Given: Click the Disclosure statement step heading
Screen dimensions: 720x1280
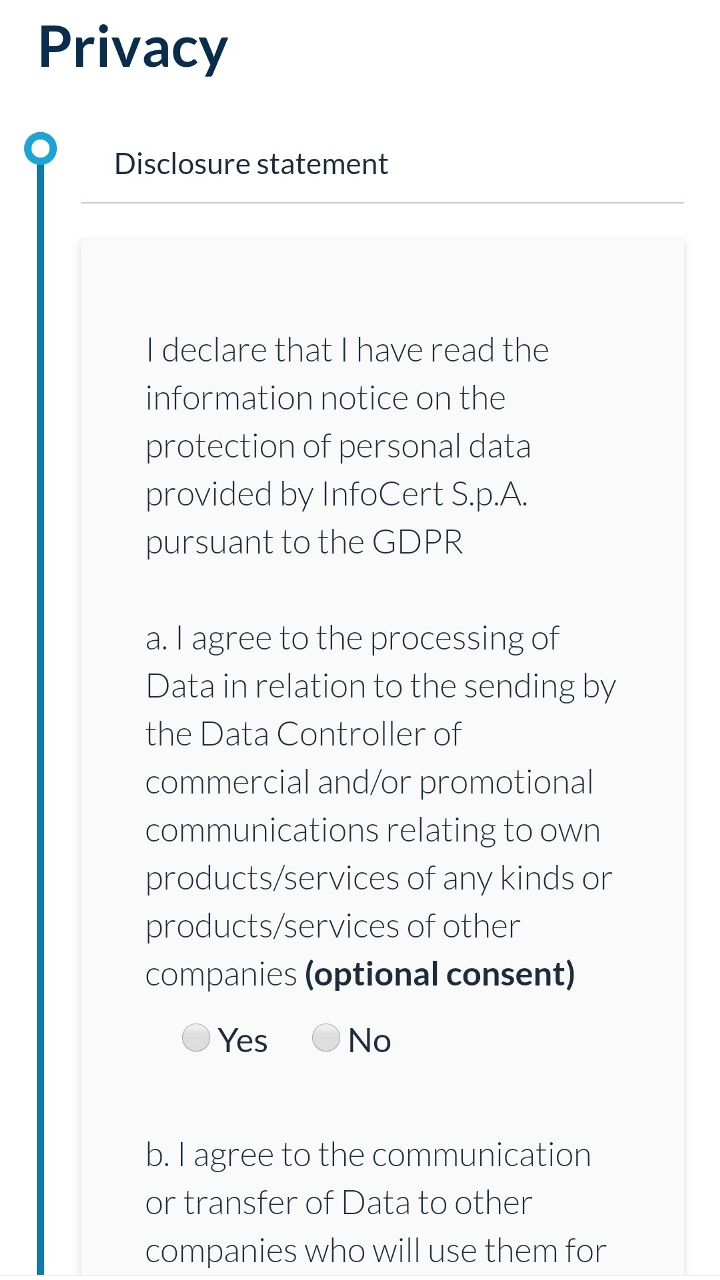Looking at the screenshot, I should click(x=251, y=164).
